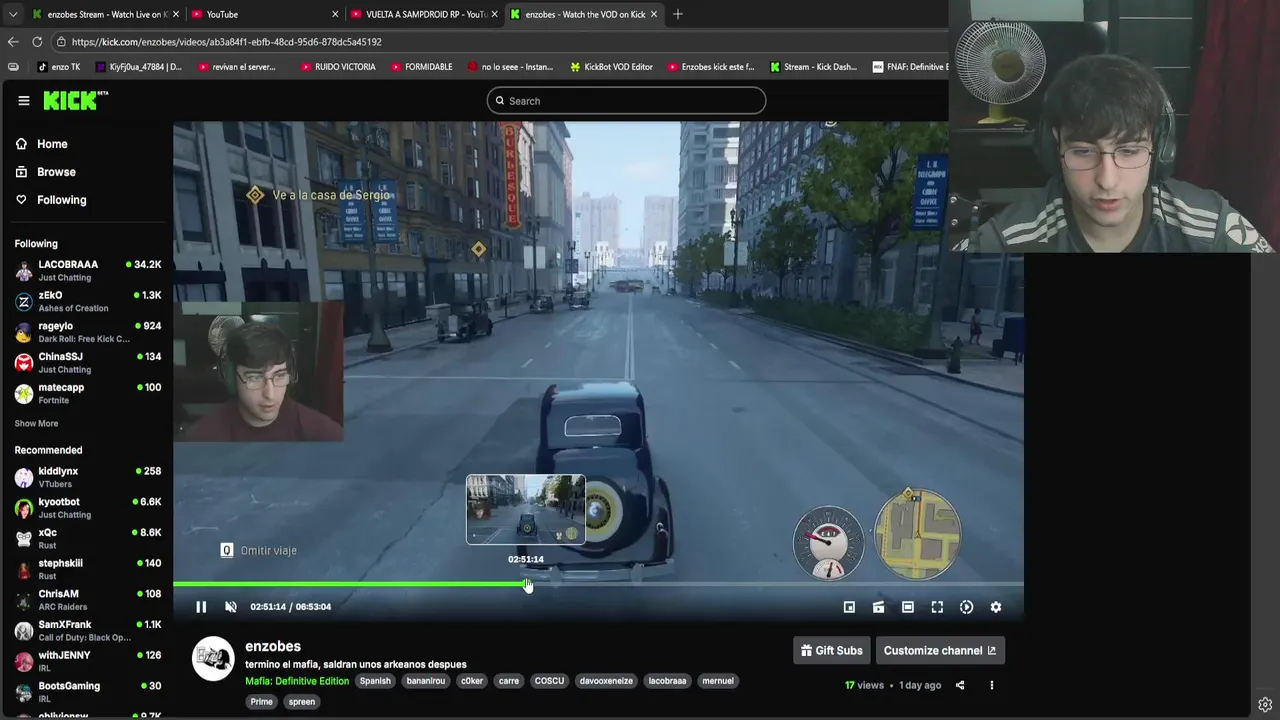Click the Prime tag chip
The image size is (1280, 720).
[261, 702]
